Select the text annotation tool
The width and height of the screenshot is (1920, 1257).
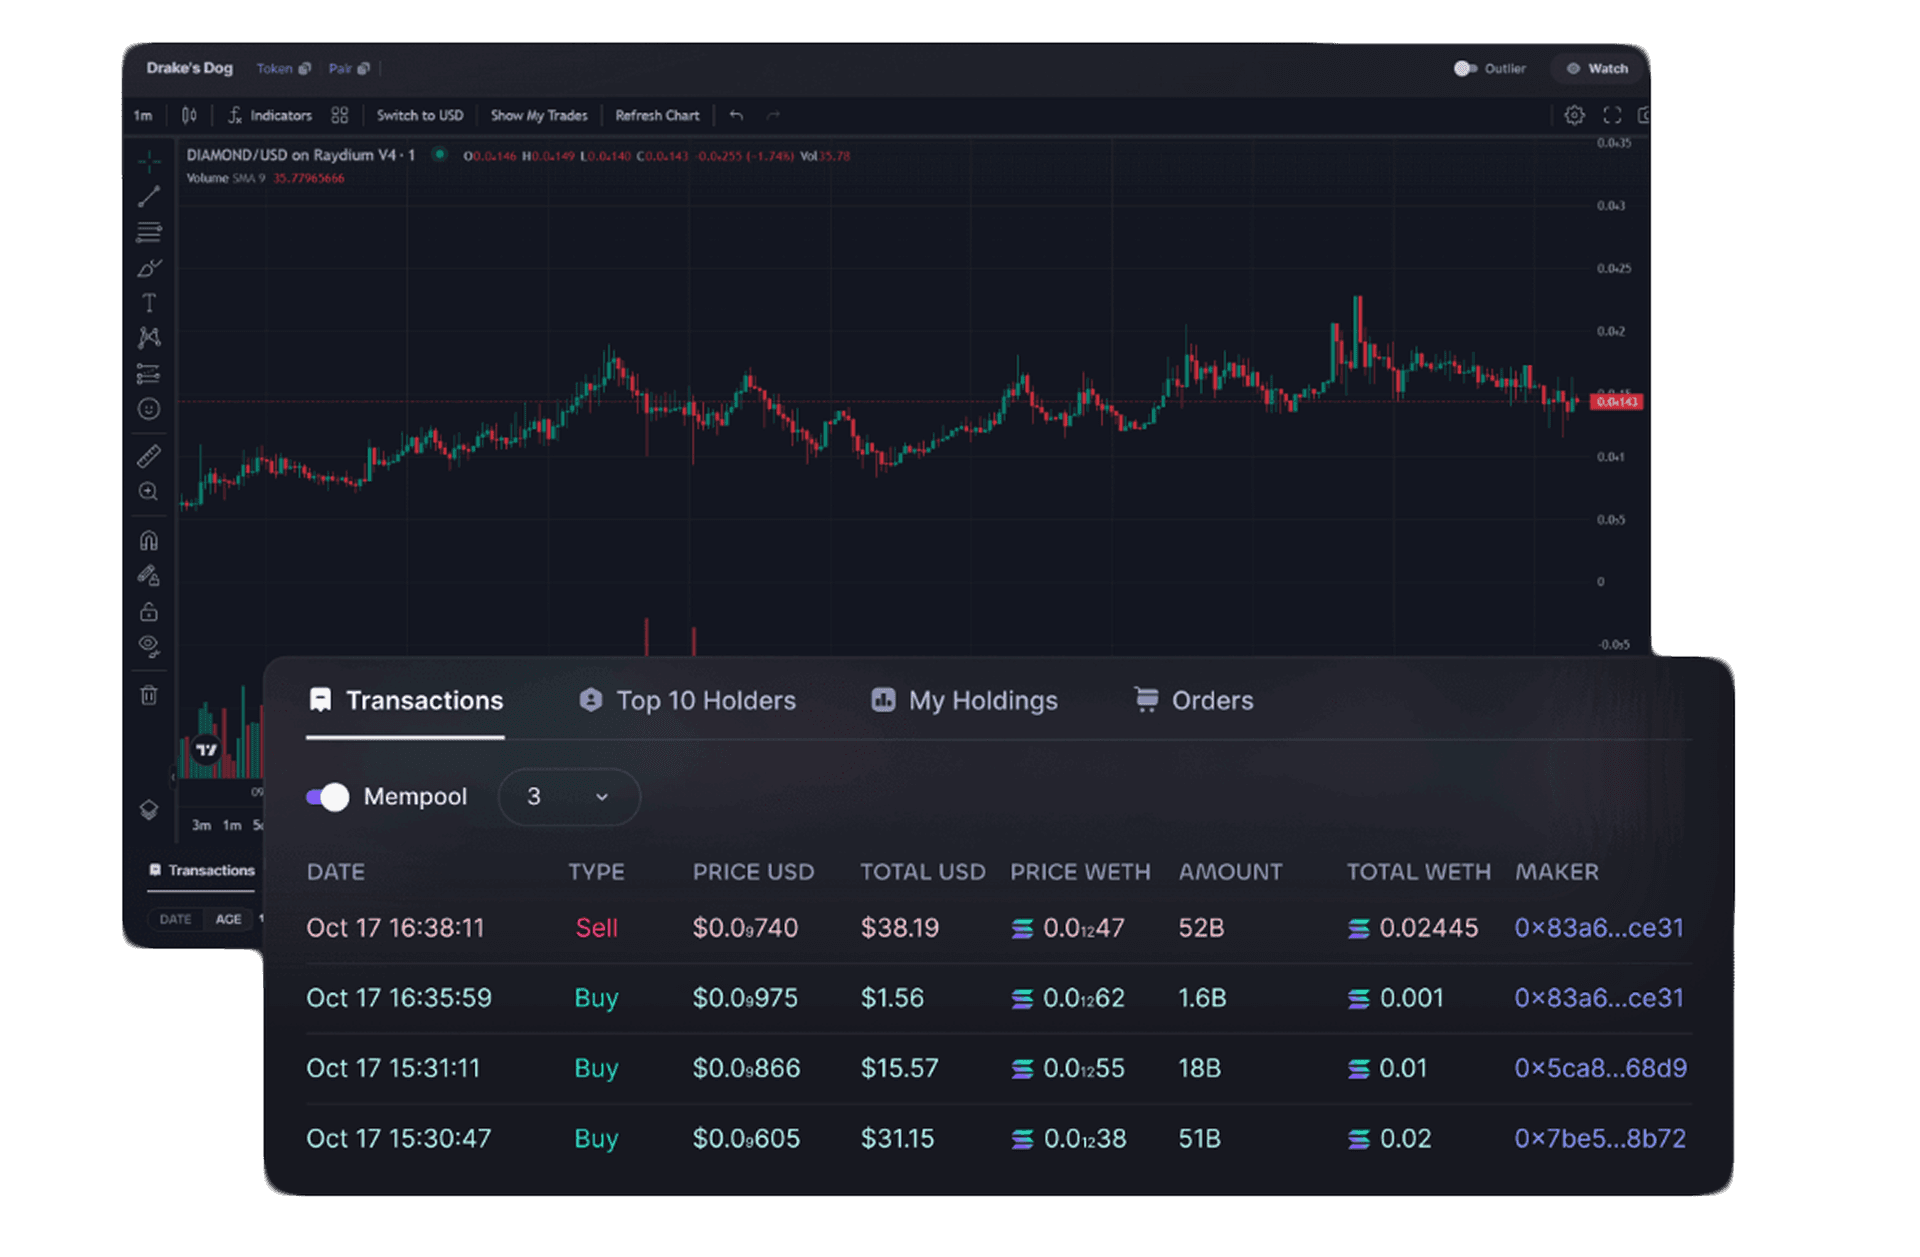pyautogui.click(x=149, y=303)
